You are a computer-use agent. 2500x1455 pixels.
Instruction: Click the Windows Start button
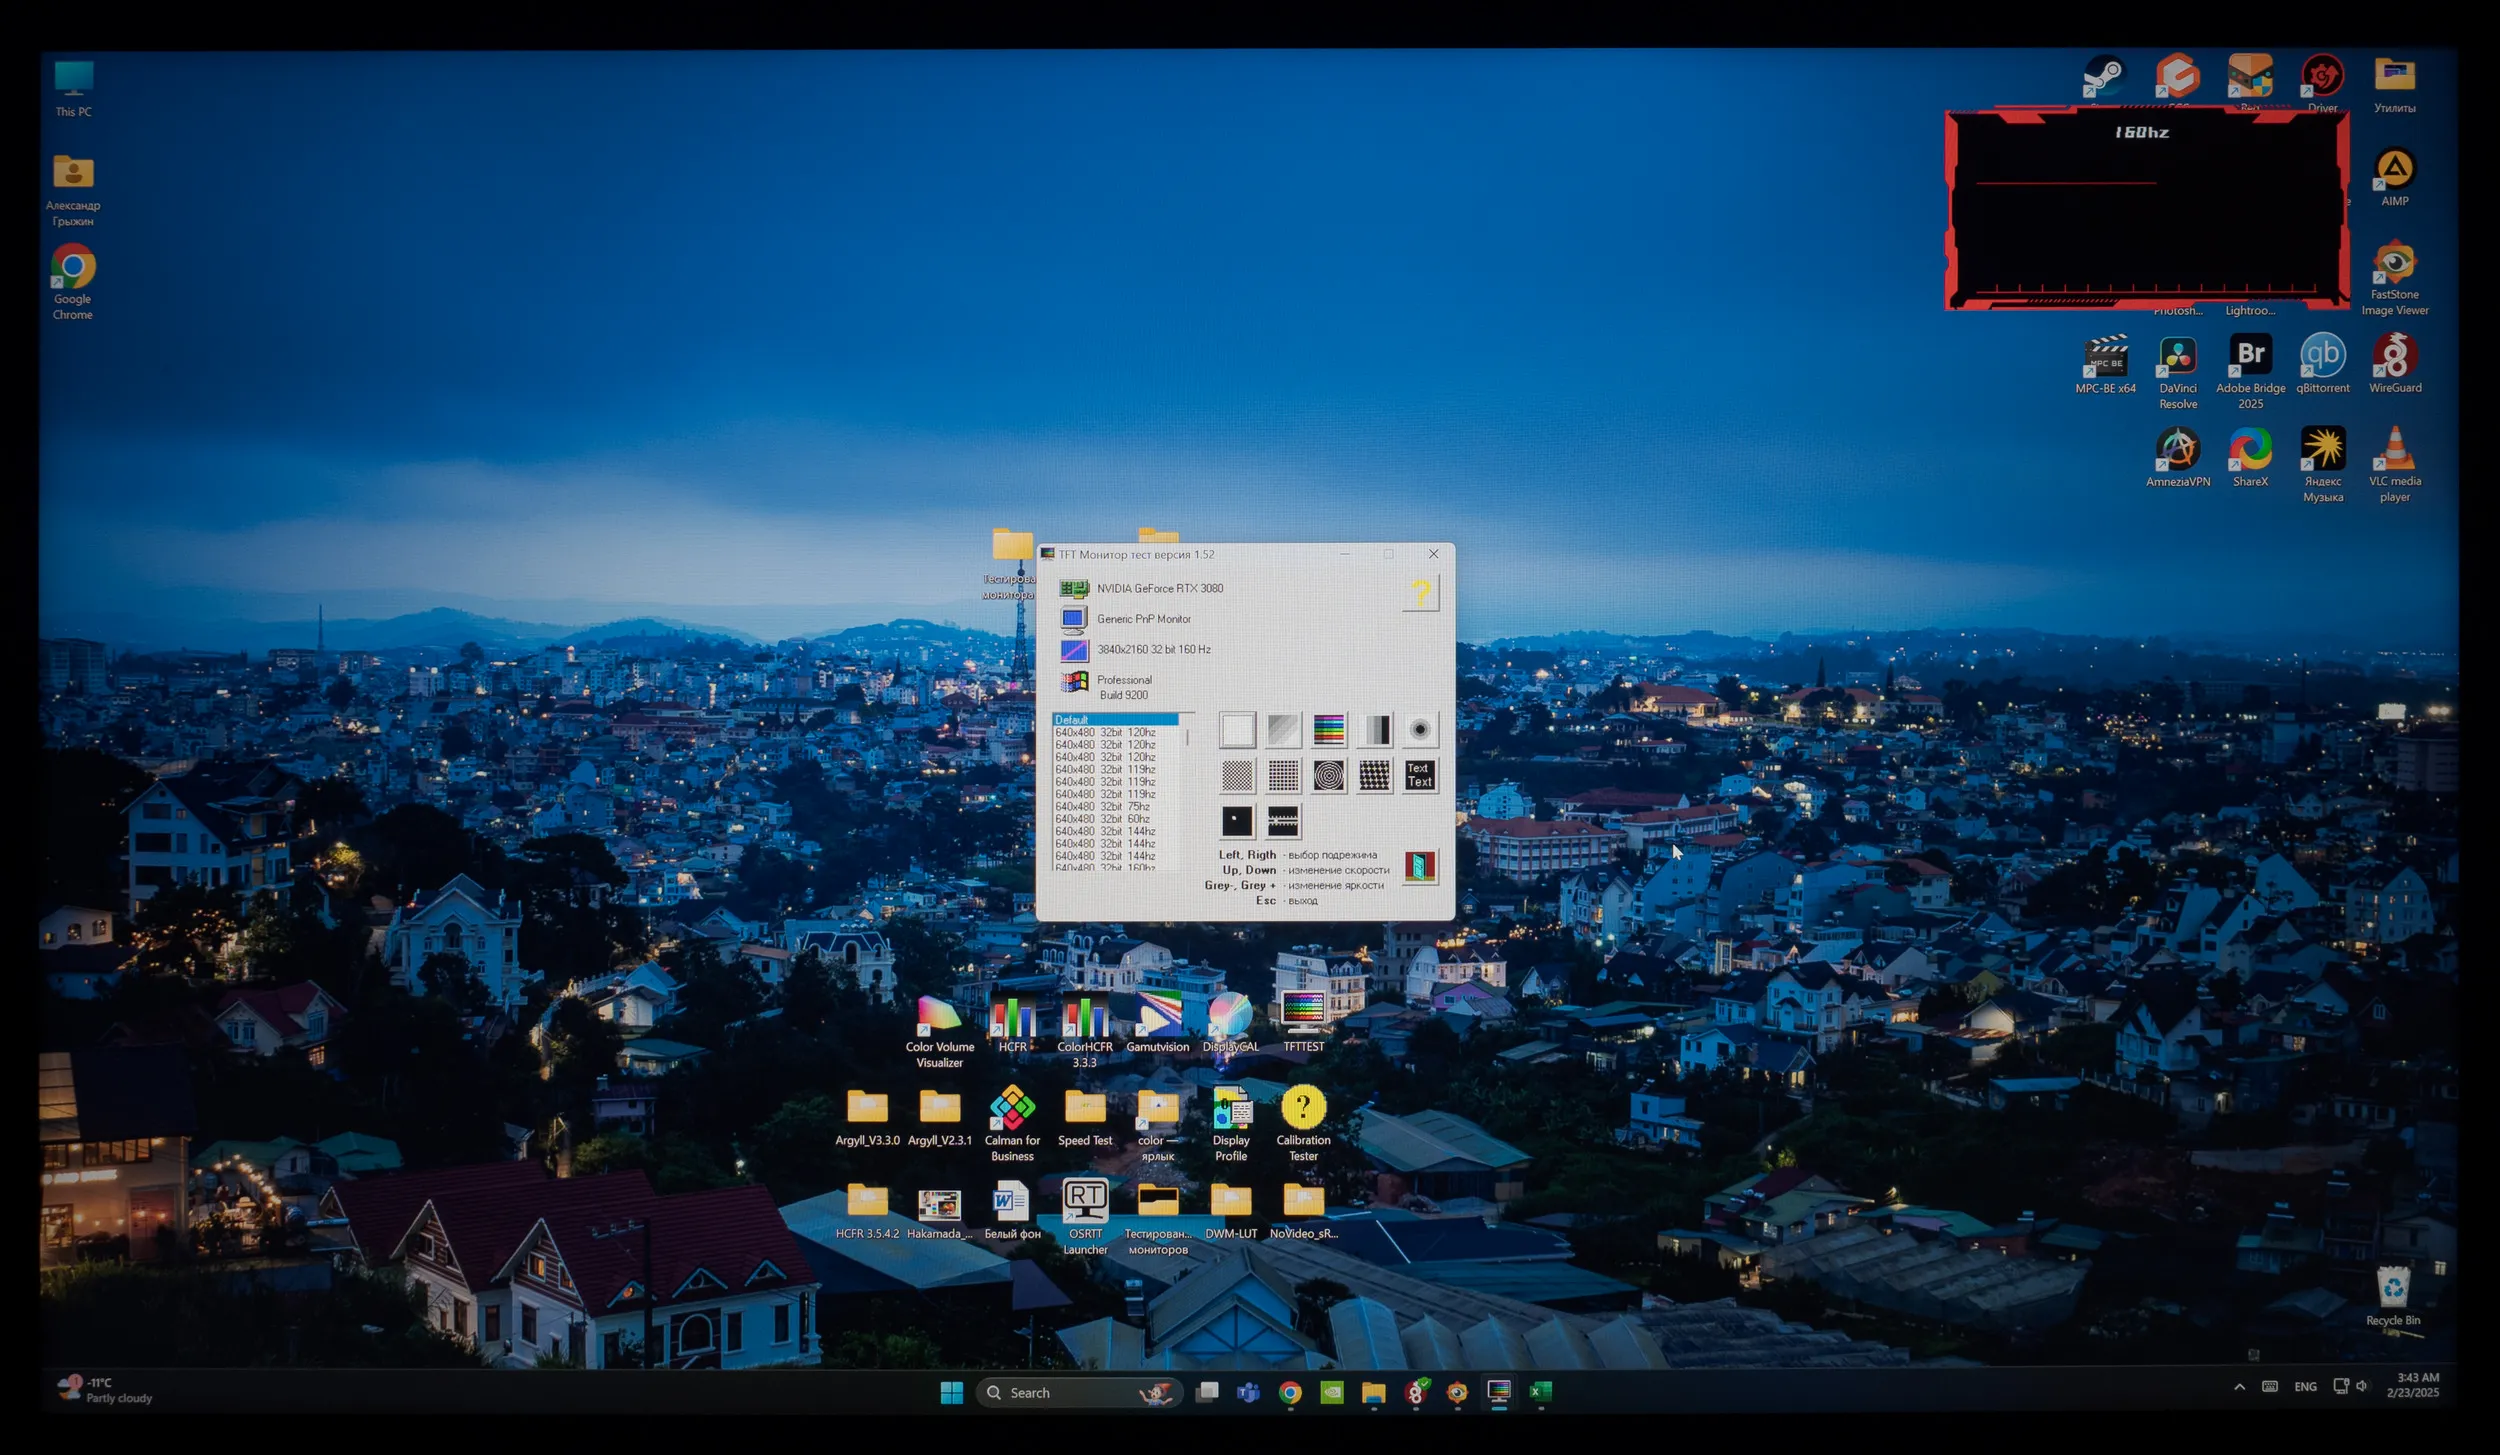coord(951,1393)
